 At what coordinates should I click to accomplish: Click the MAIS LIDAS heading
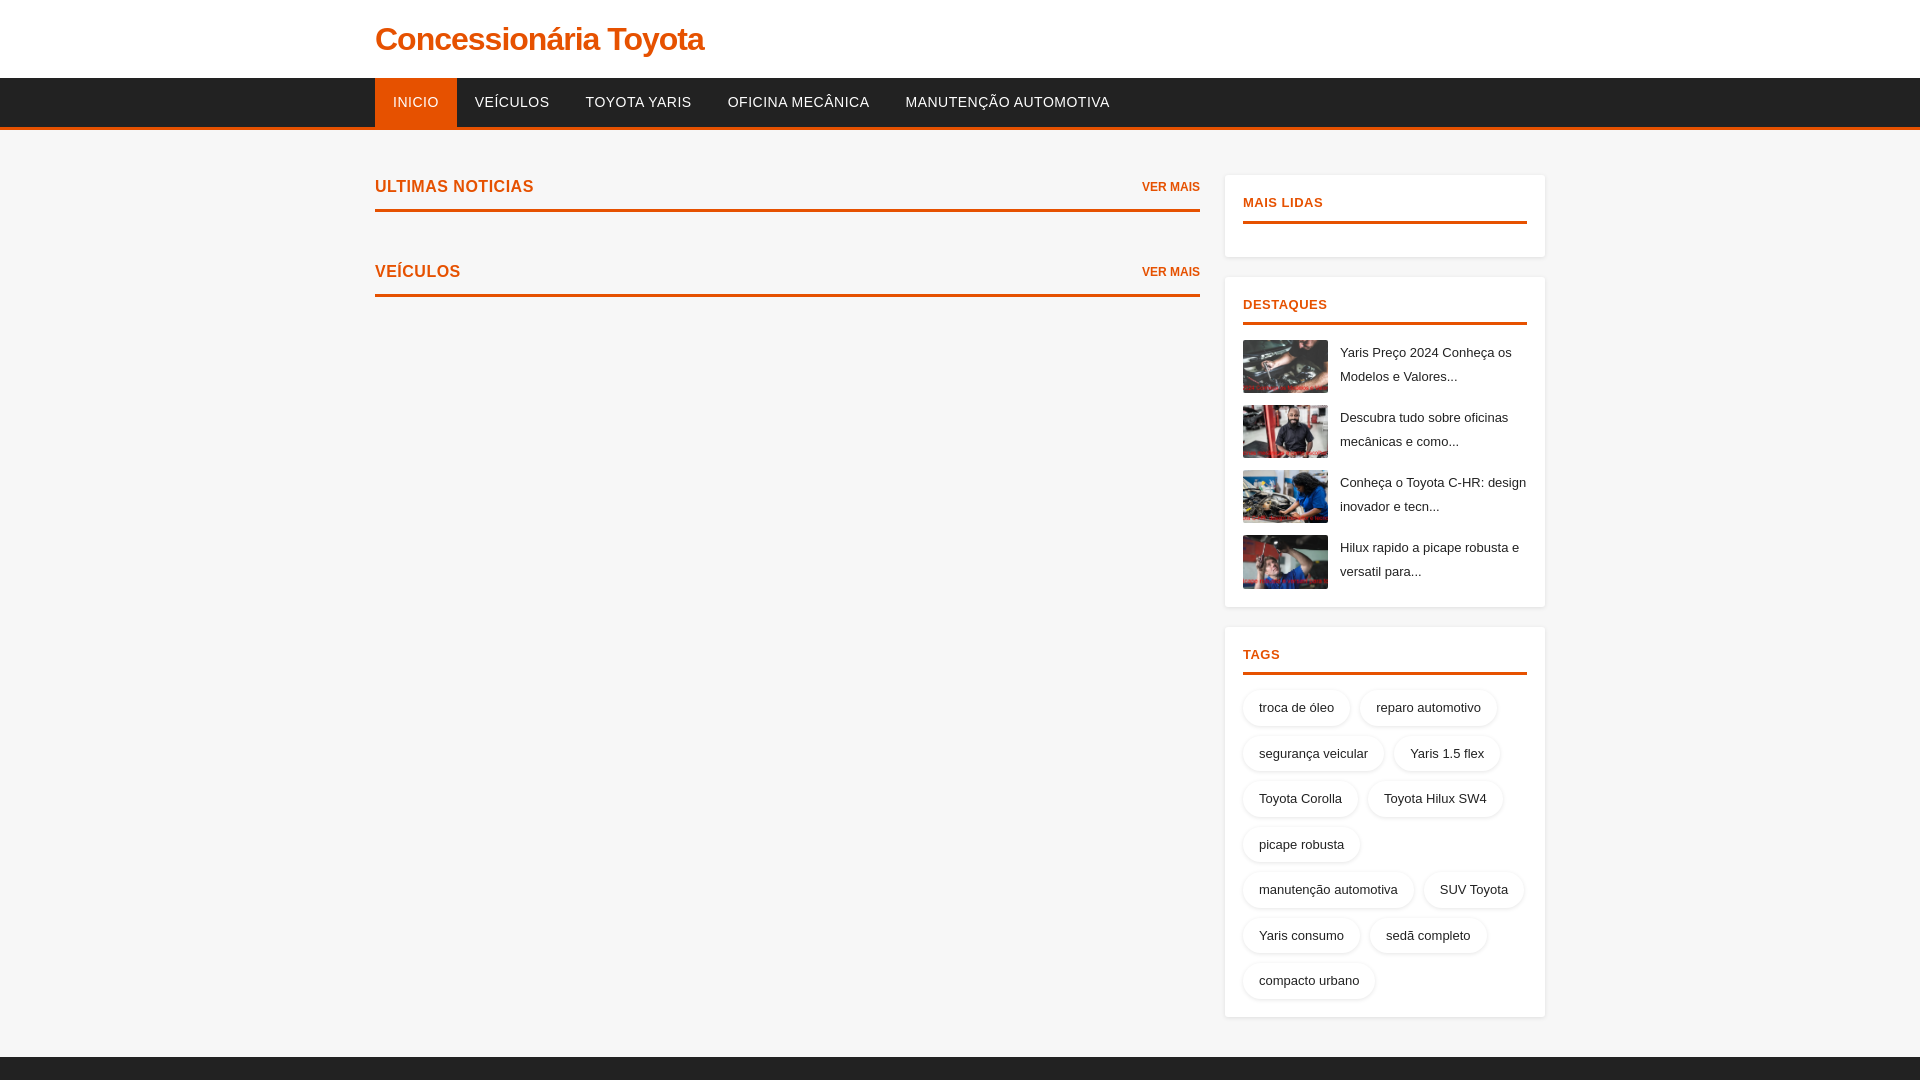pyautogui.click(x=1283, y=203)
